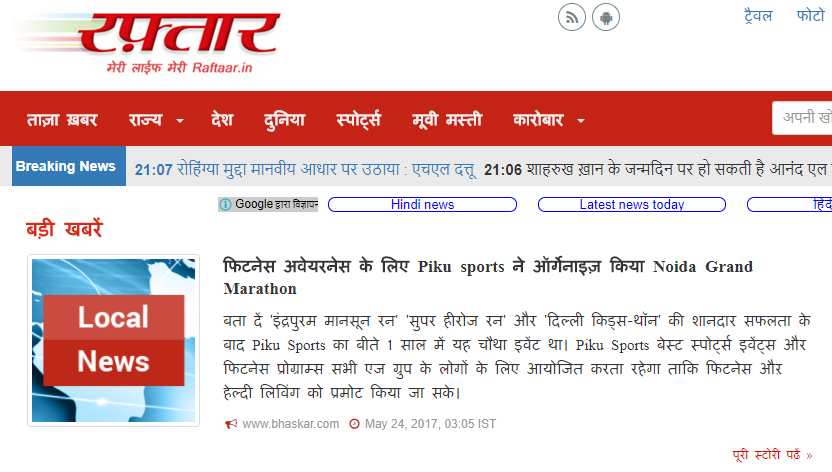Click the clock icon beside article date

[x=354, y=424]
